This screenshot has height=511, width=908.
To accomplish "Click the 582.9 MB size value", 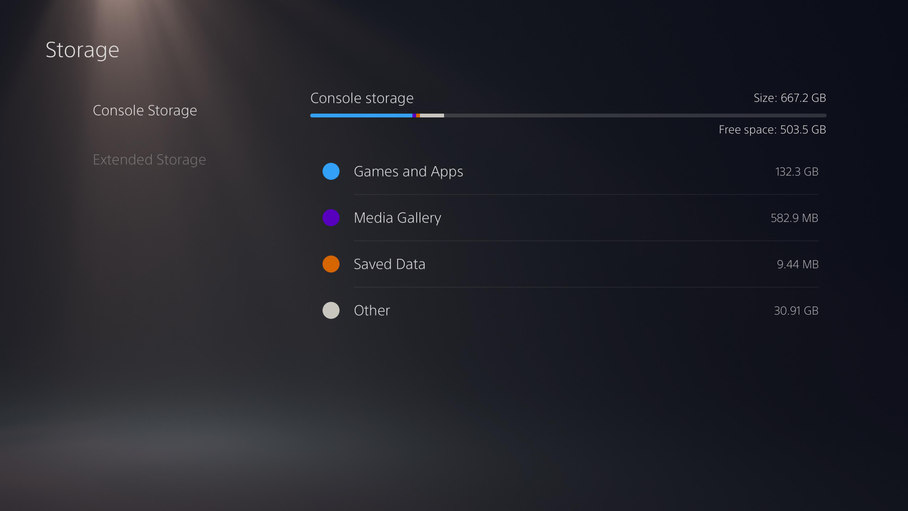I will (794, 218).
